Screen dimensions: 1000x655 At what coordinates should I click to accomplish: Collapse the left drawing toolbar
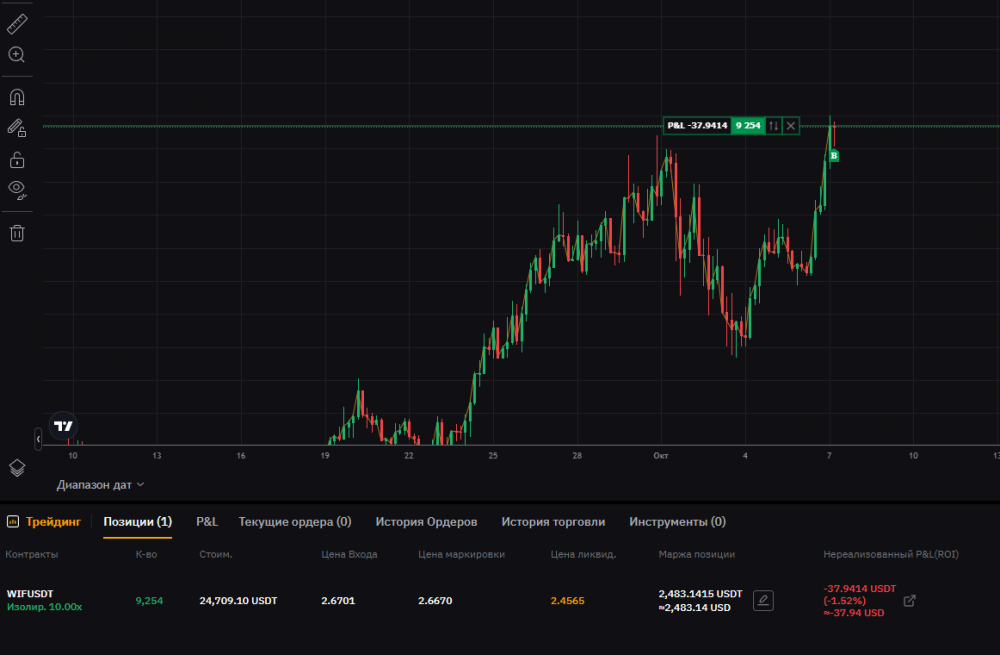click(38, 439)
